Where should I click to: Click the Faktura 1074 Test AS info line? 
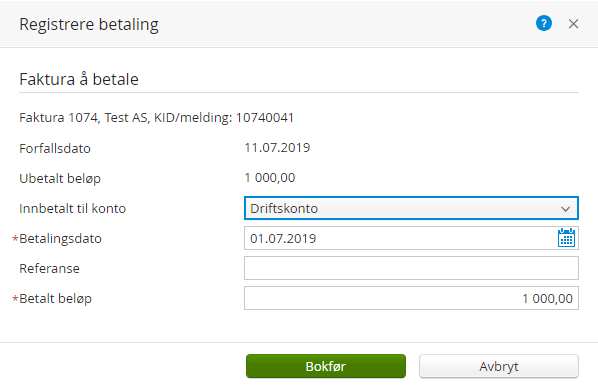(x=156, y=118)
